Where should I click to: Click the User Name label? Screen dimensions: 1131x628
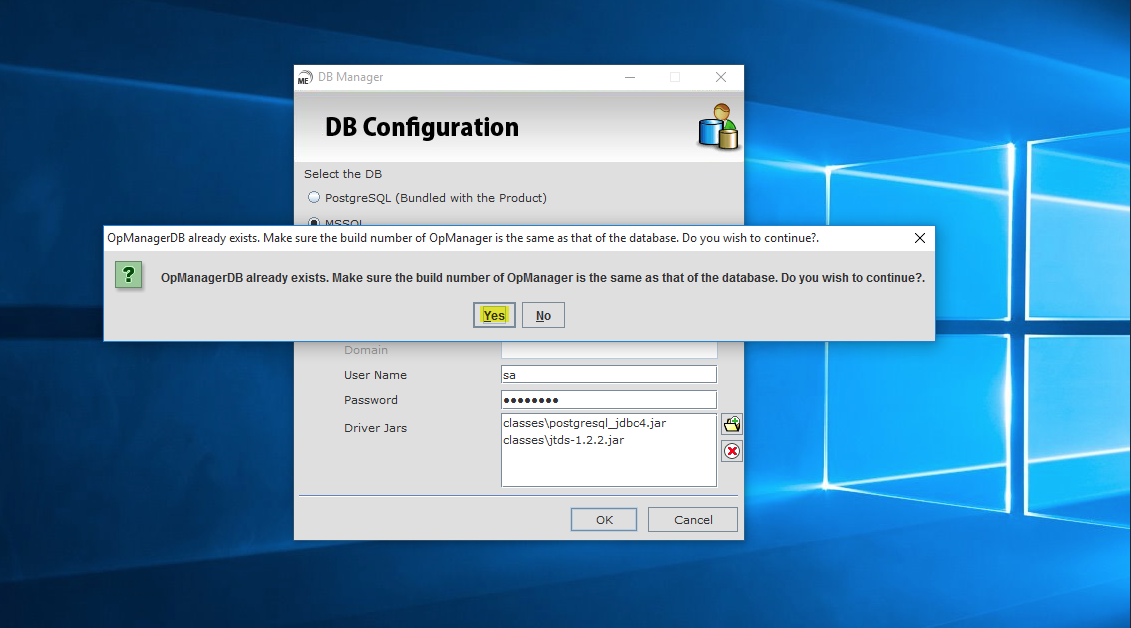tap(375, 375)
